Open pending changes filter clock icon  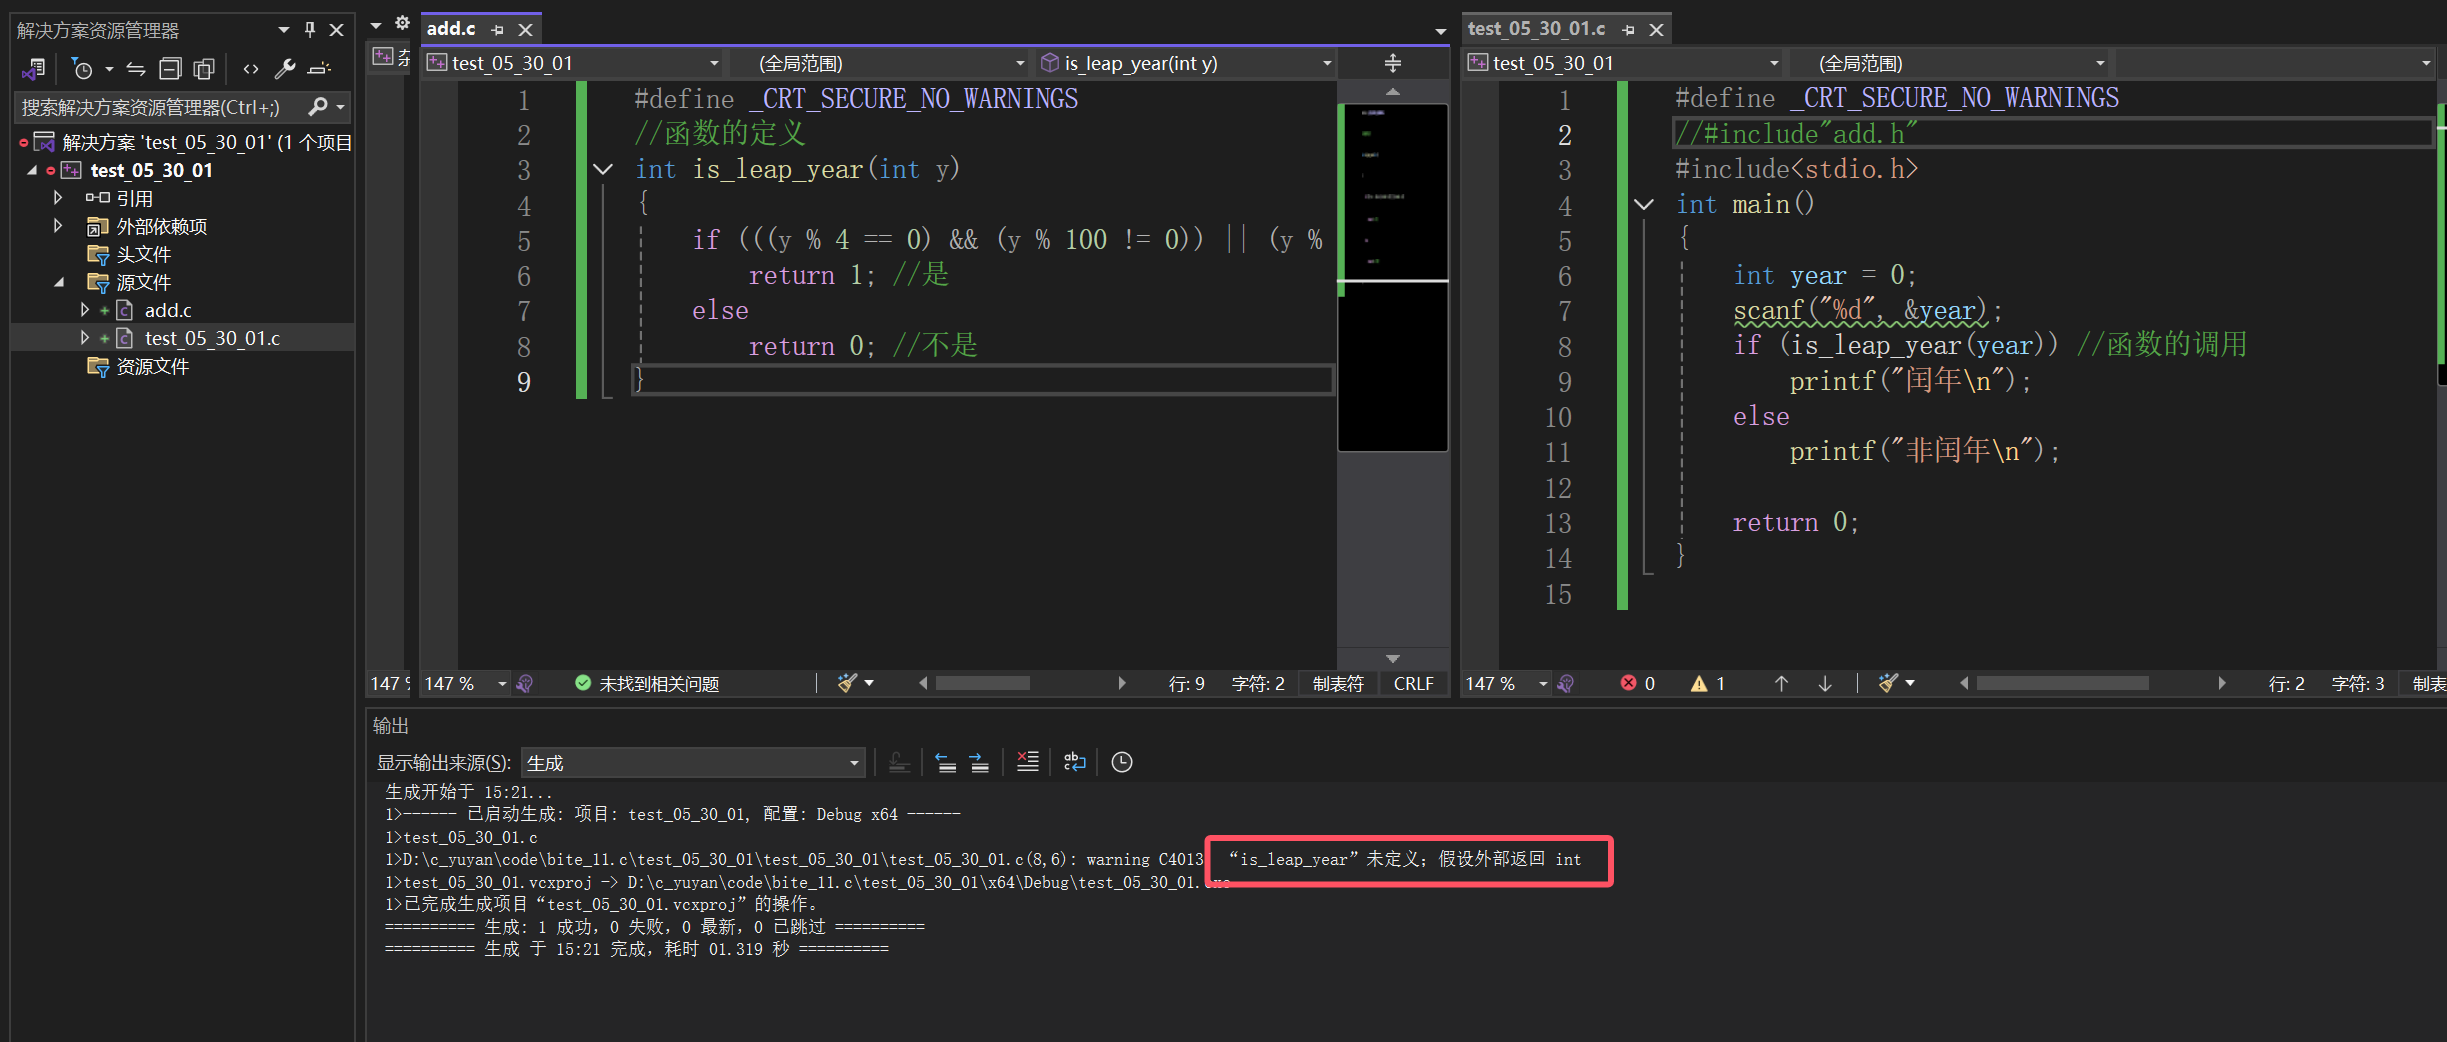(83, 69)
